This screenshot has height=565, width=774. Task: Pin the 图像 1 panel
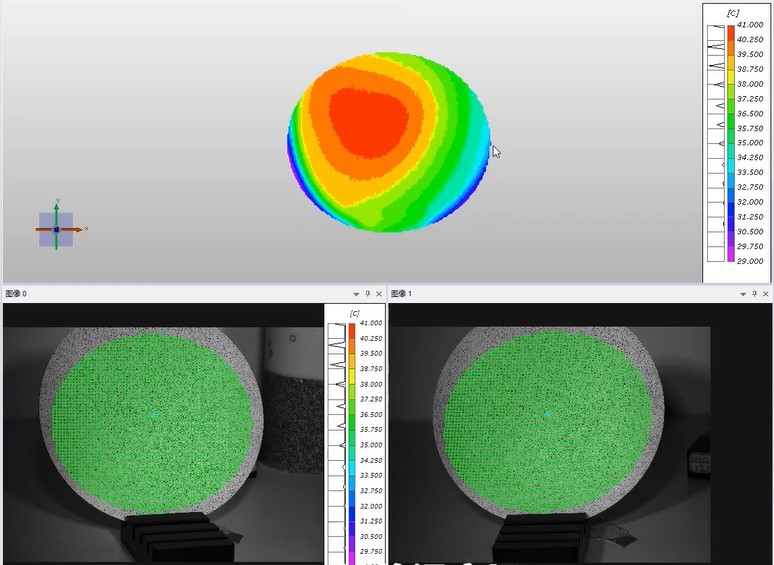[x=755, y=294]
